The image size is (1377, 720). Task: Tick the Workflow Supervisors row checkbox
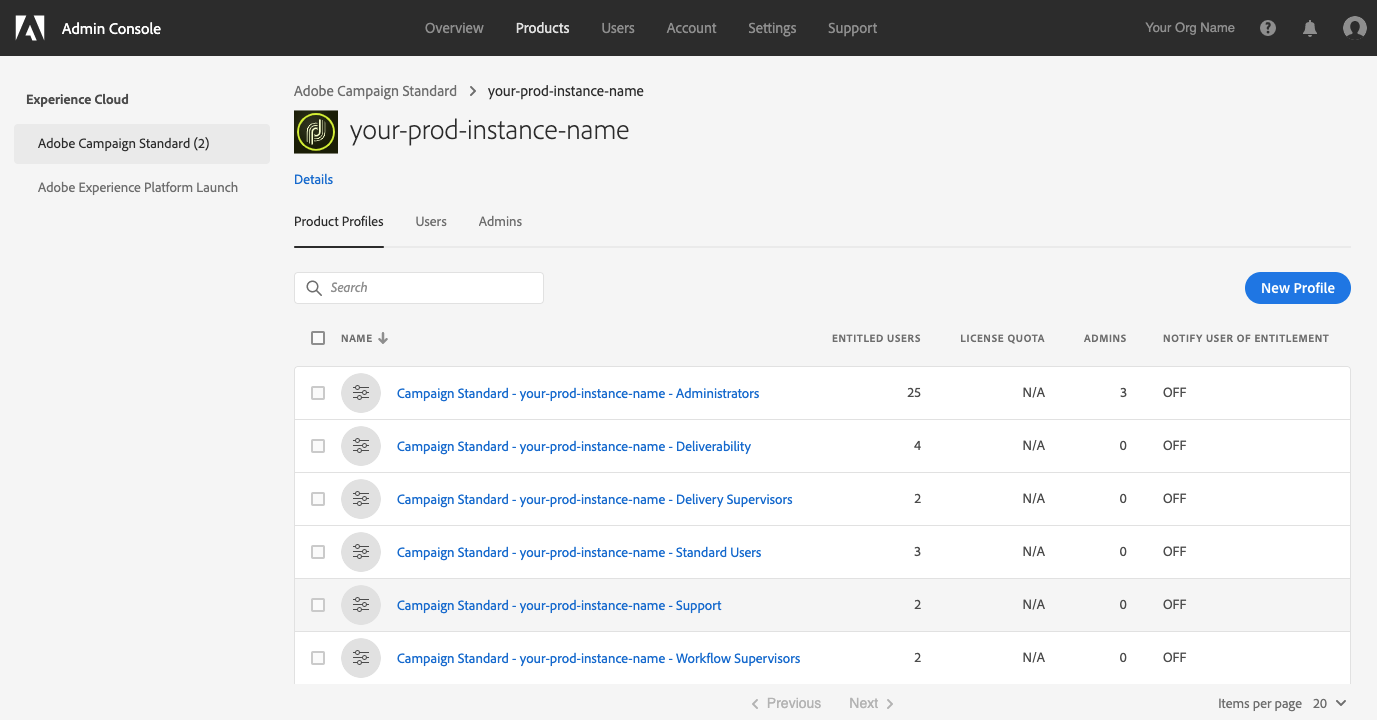(x=318, y=658)
